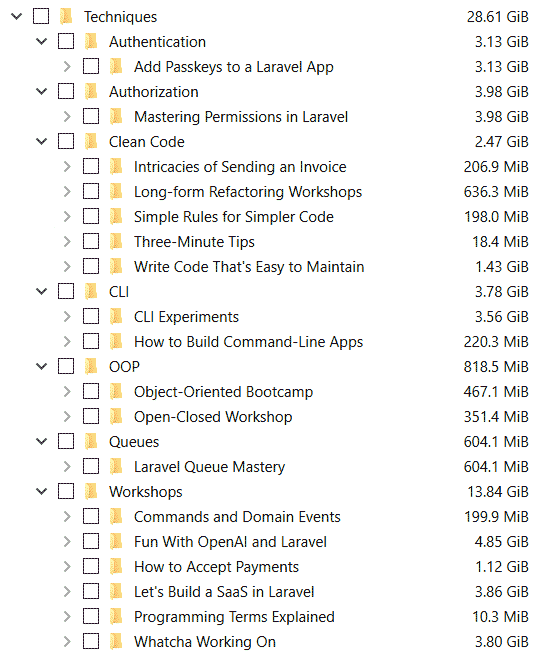Click the Simple Rules for Simpler Code folder icon

point(116,217)
